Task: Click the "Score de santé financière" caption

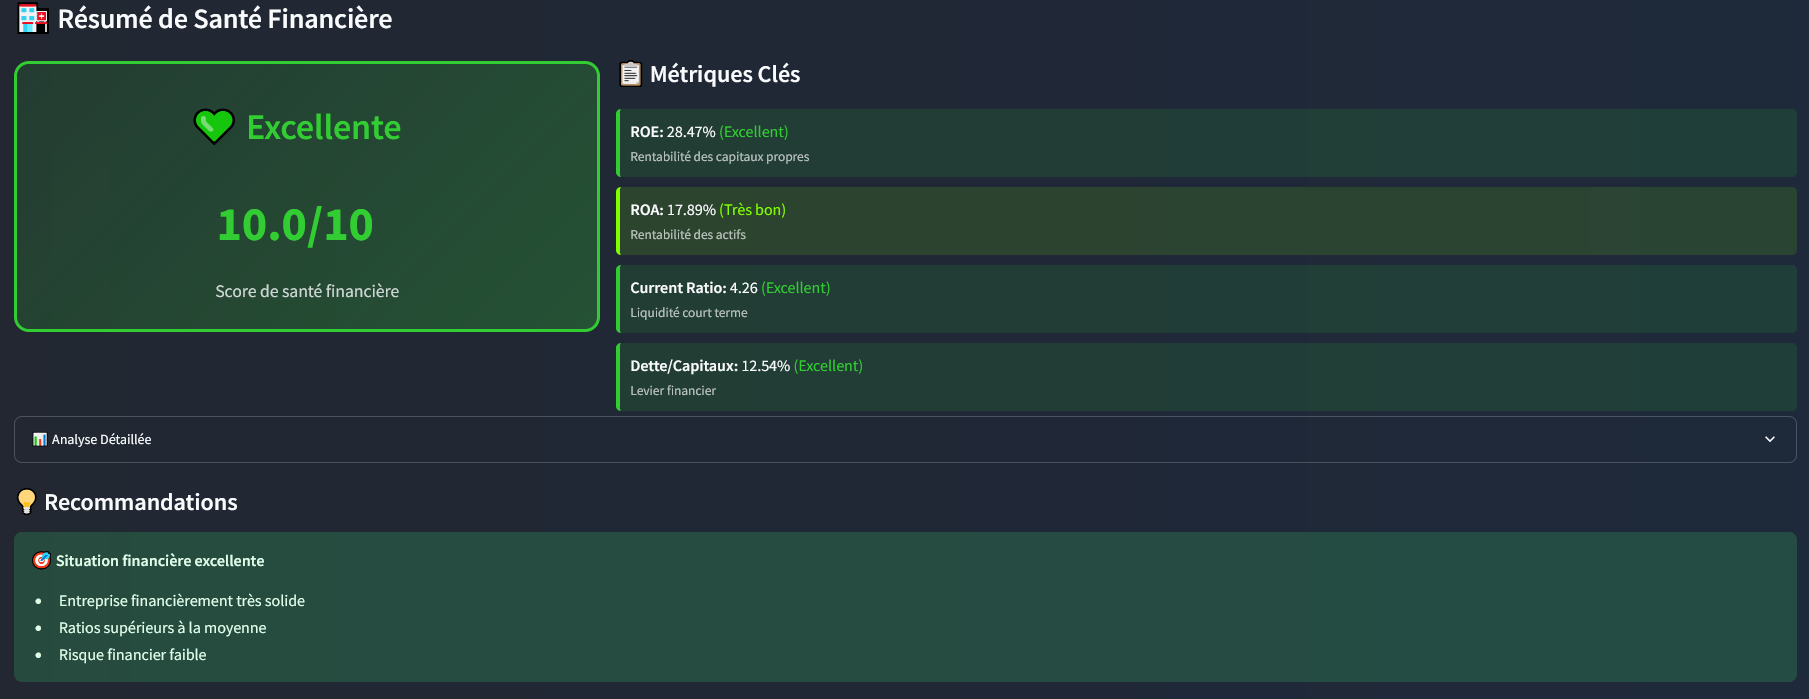Action: pos(307,291)
